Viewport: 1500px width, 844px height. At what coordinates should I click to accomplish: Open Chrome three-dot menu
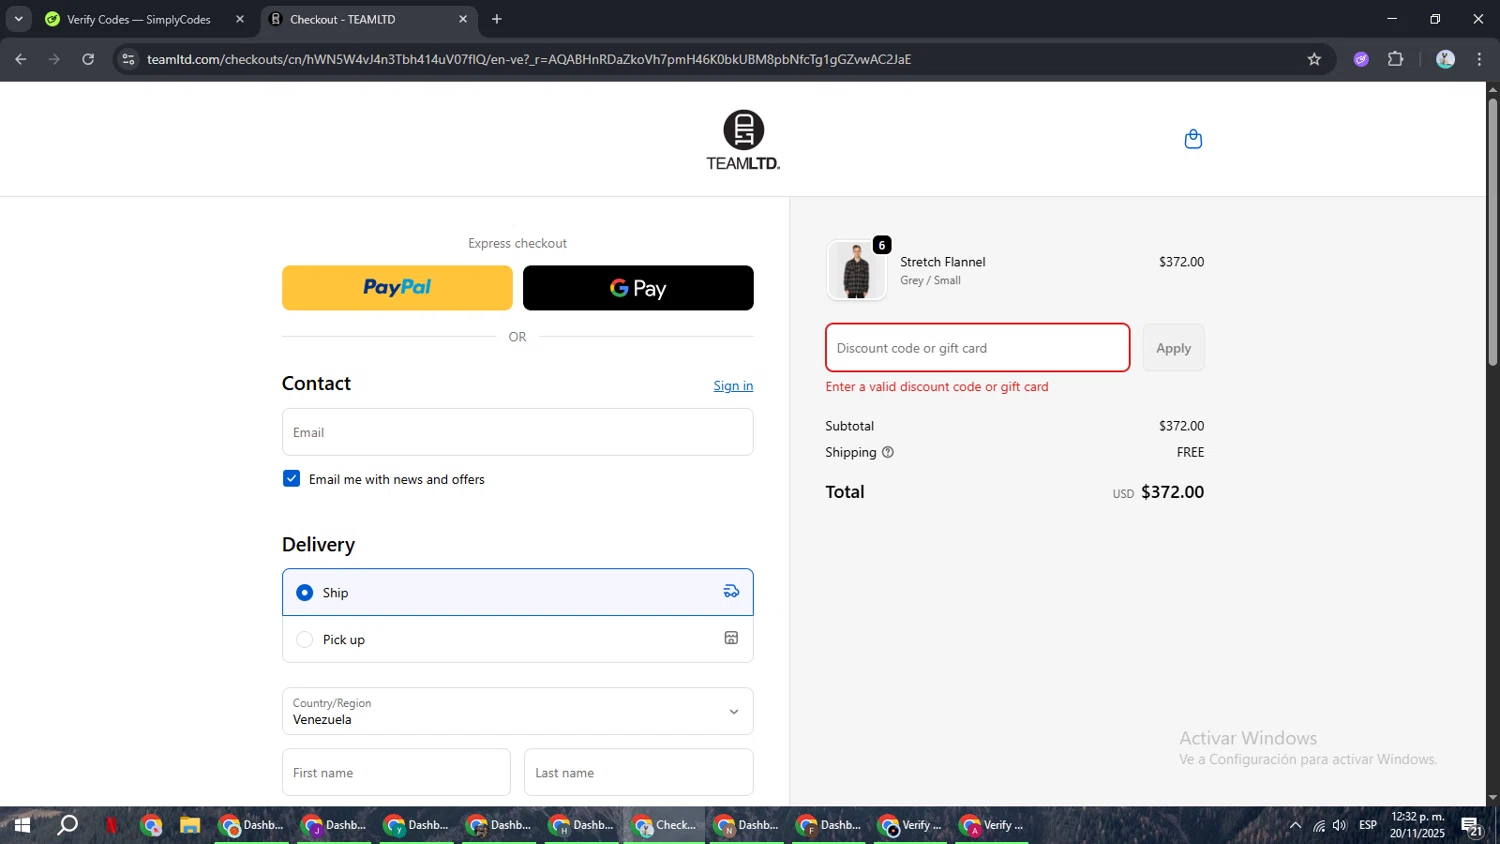point(1479,59)
